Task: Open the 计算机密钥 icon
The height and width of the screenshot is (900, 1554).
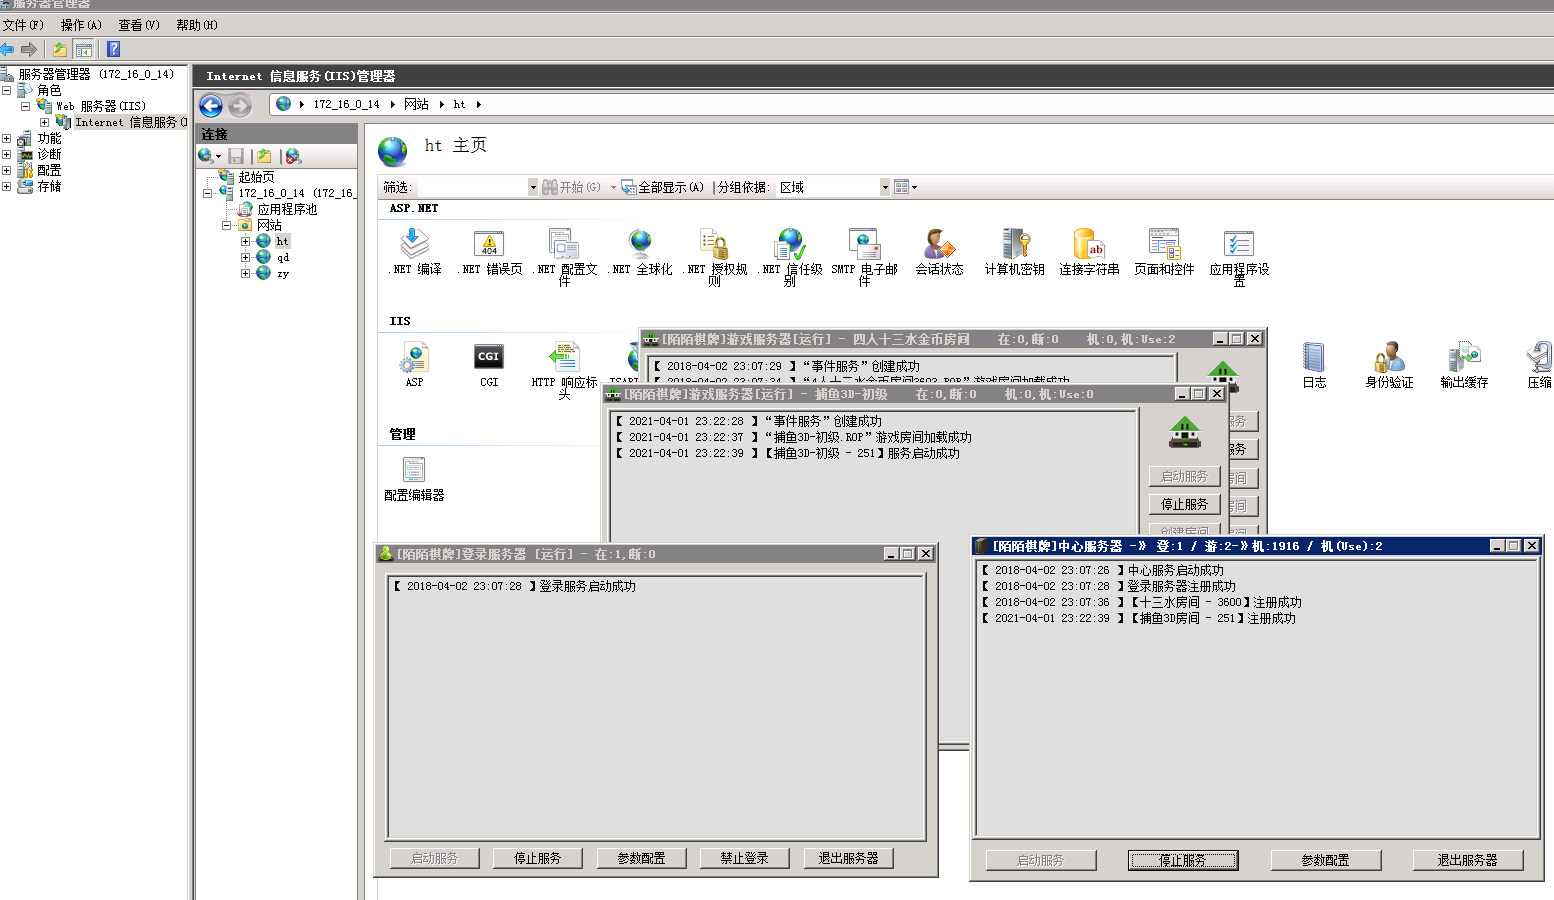Action: coord(1014,245)
